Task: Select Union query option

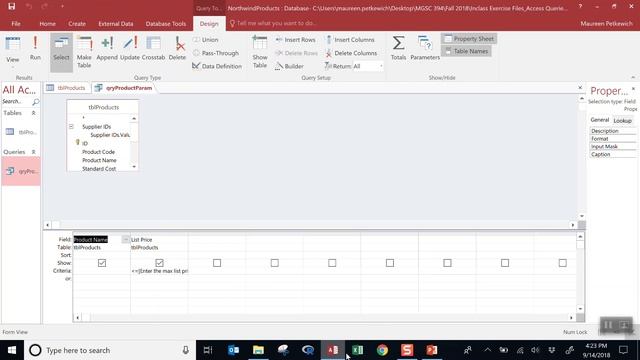Action: coord(206,40)
